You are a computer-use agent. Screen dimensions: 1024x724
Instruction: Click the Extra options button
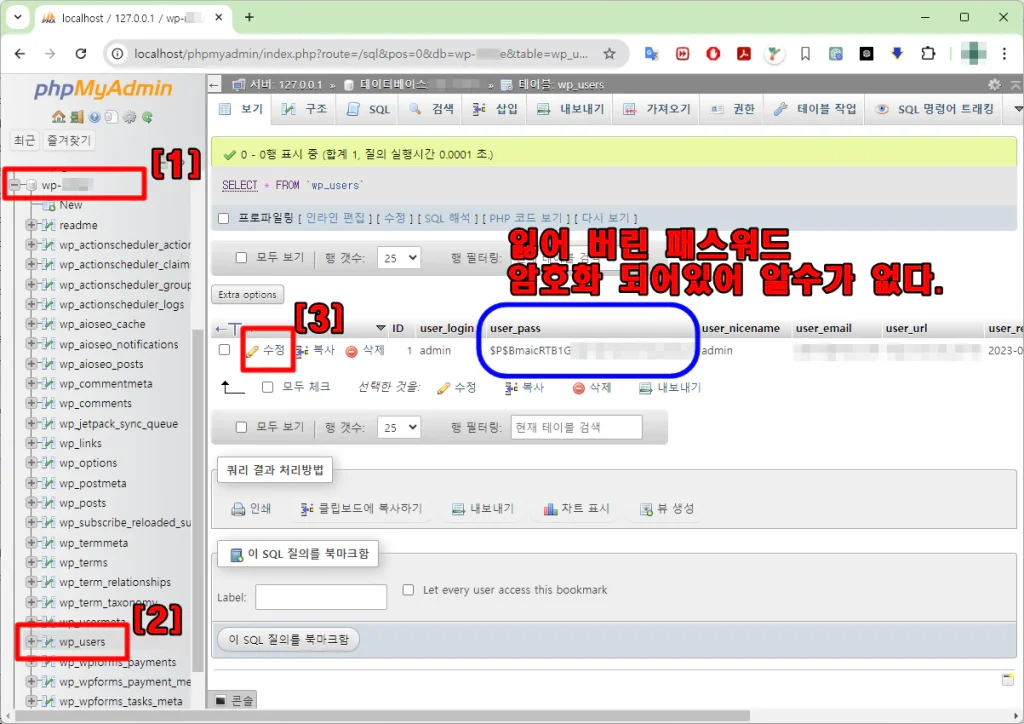click(x=247, y=295)
